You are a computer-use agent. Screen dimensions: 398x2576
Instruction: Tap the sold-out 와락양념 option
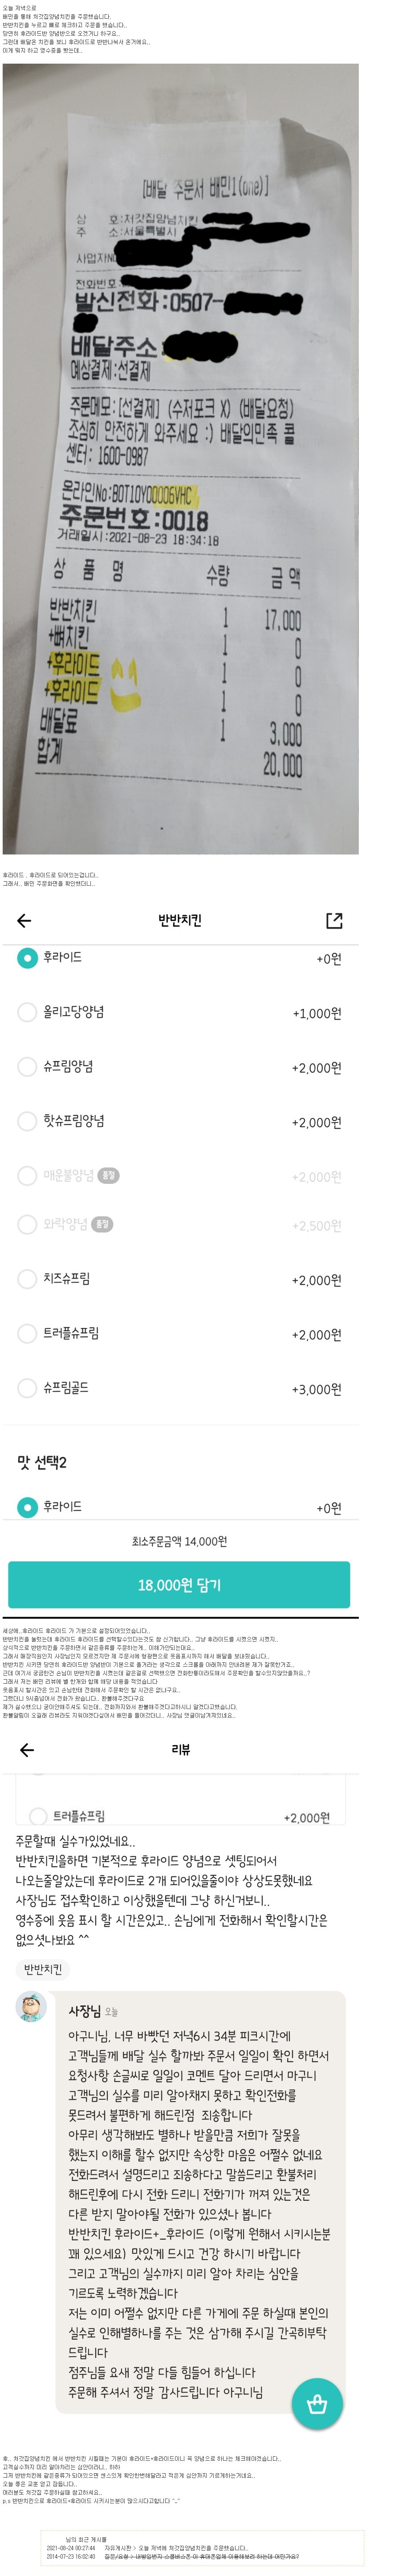click(x=179, y=1225)
